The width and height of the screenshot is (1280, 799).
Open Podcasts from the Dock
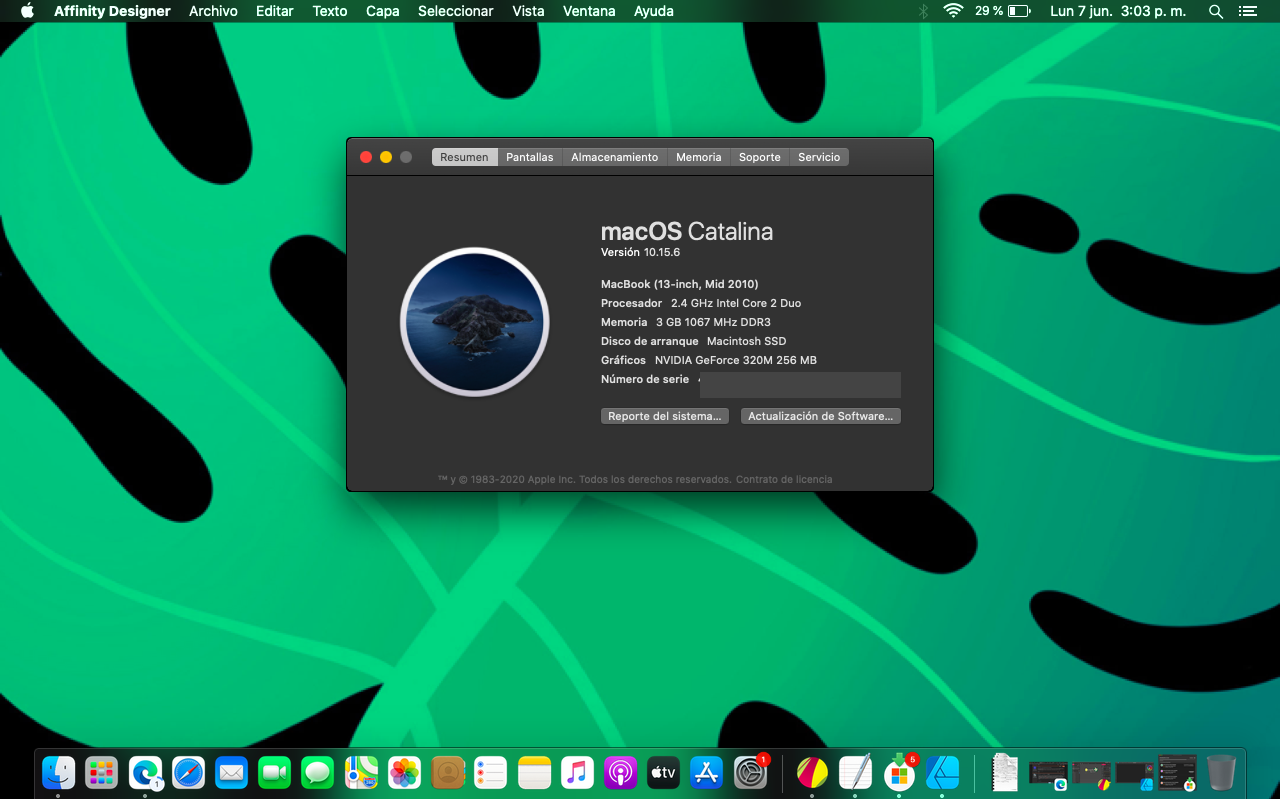(x=621, y=772)
